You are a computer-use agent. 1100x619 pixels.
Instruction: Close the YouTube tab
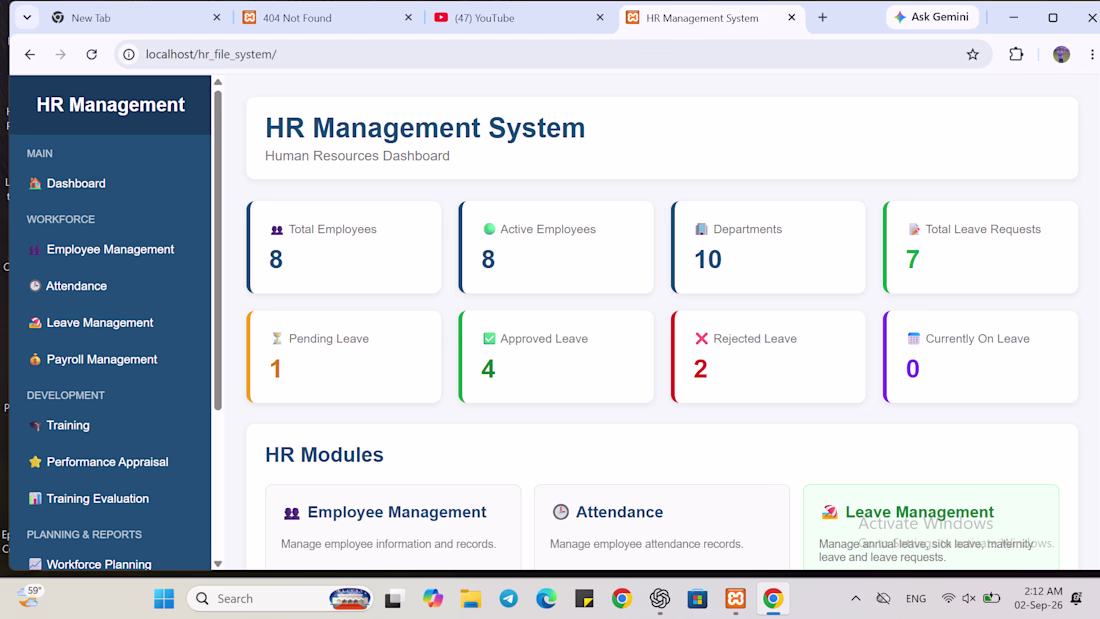click(x=600, y=18)
